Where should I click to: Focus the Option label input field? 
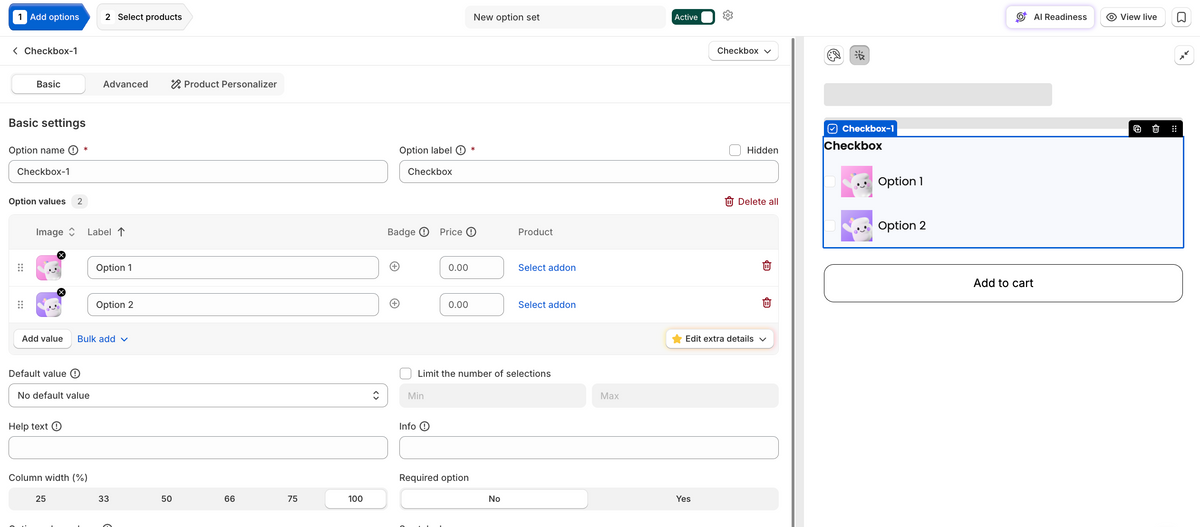(x=589, y=172)
